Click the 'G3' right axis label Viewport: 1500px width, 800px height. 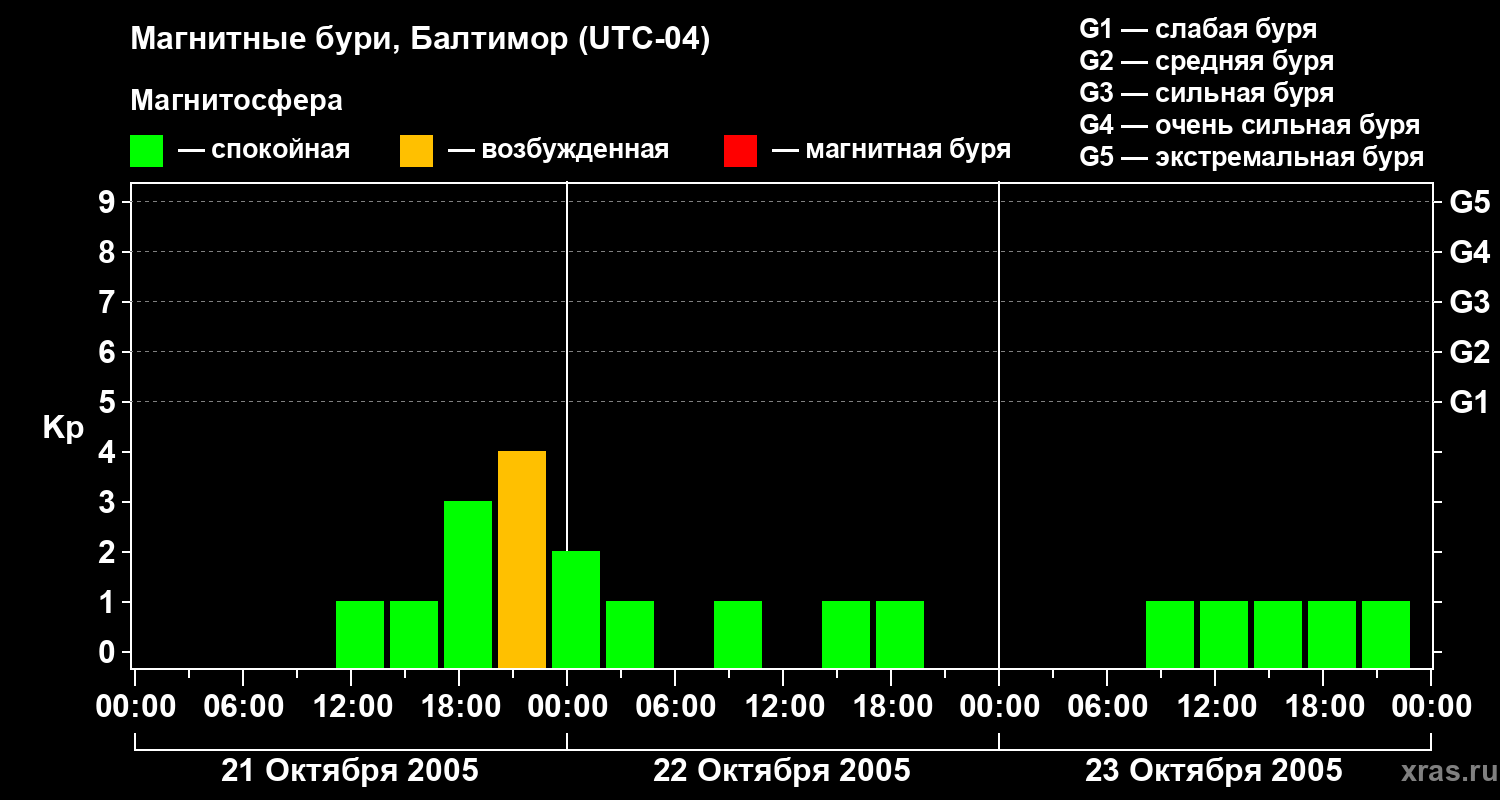pos(1469,302)
